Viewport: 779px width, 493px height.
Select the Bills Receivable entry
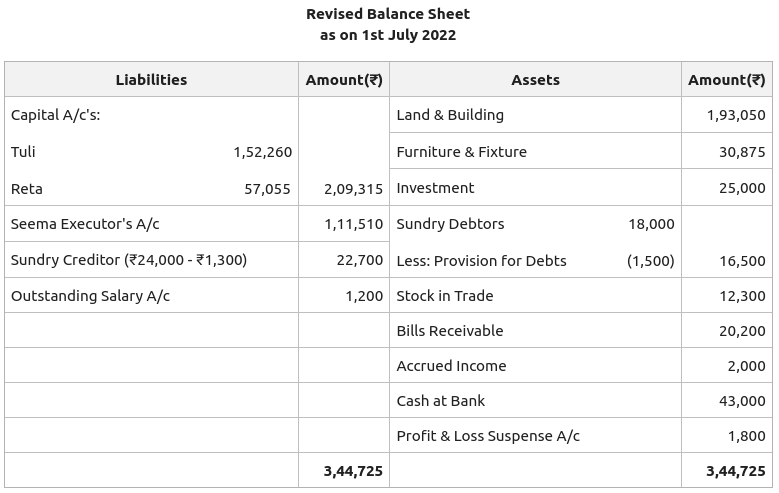click(449, 331)
